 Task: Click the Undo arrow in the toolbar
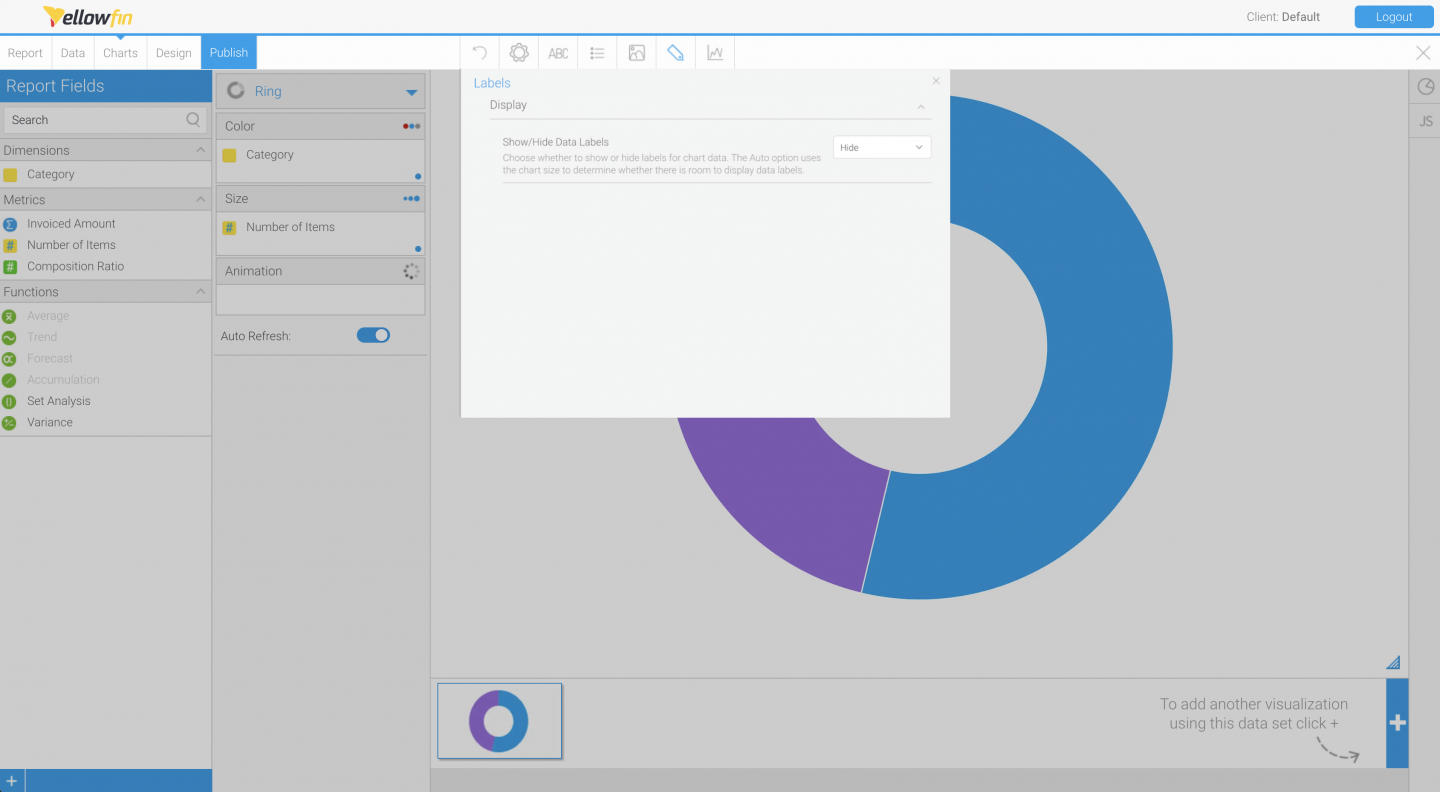(478, 52)
